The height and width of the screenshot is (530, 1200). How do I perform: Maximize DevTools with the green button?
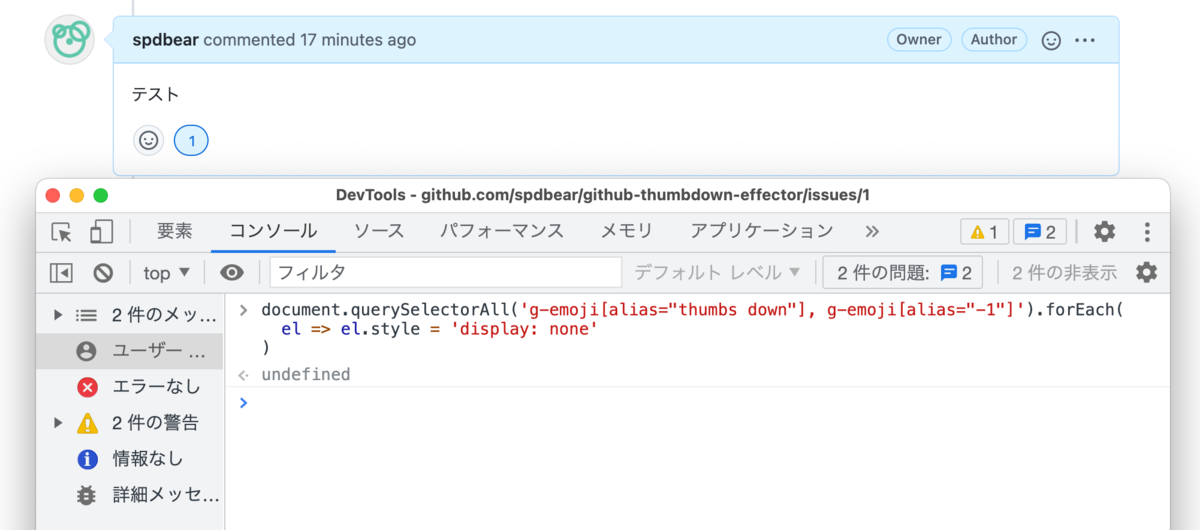pyautogui.click(x=100, y=195)
